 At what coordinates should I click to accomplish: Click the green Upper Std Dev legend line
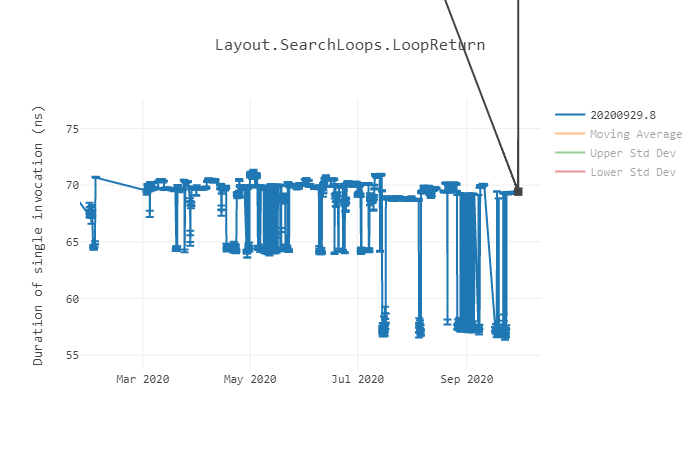click(570, 153)
